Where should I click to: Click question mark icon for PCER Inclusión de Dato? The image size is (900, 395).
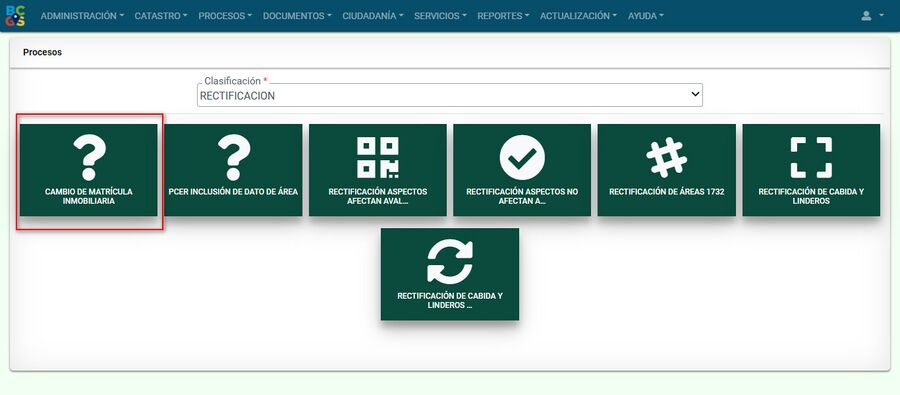coord(234,157)
